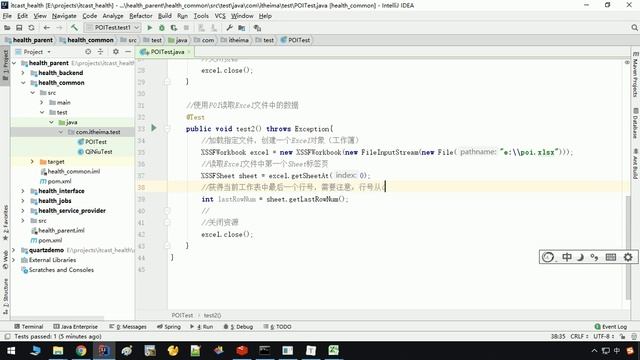This screenshot has width=640, height=360.
Task: Open File Explorer from the taskbar
Action: click(58, 351)
